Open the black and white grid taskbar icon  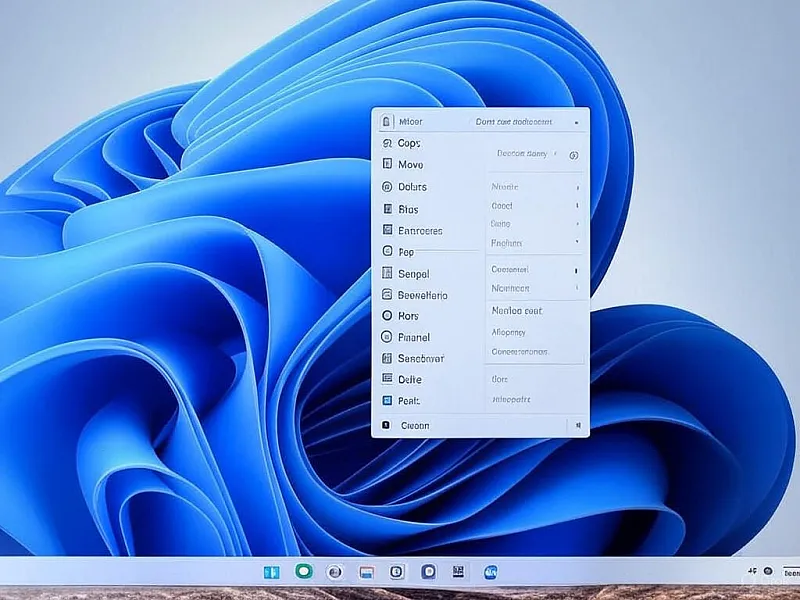(x=459, y=571)
